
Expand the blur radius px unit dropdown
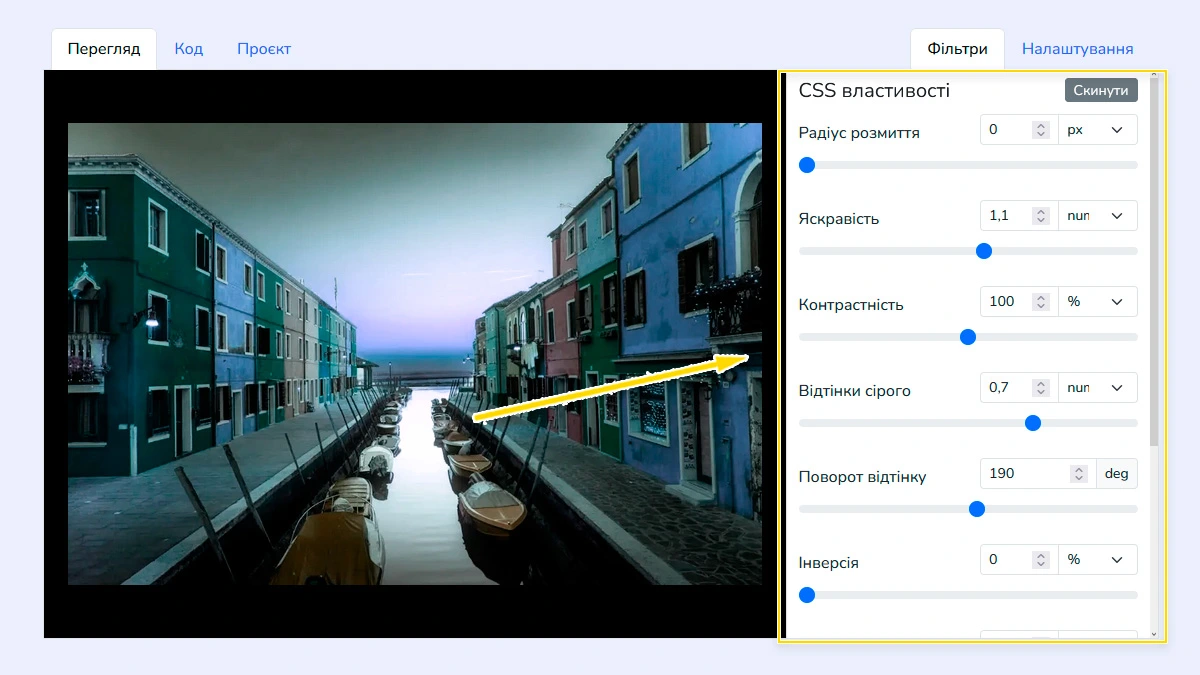tap(1097, 130)
